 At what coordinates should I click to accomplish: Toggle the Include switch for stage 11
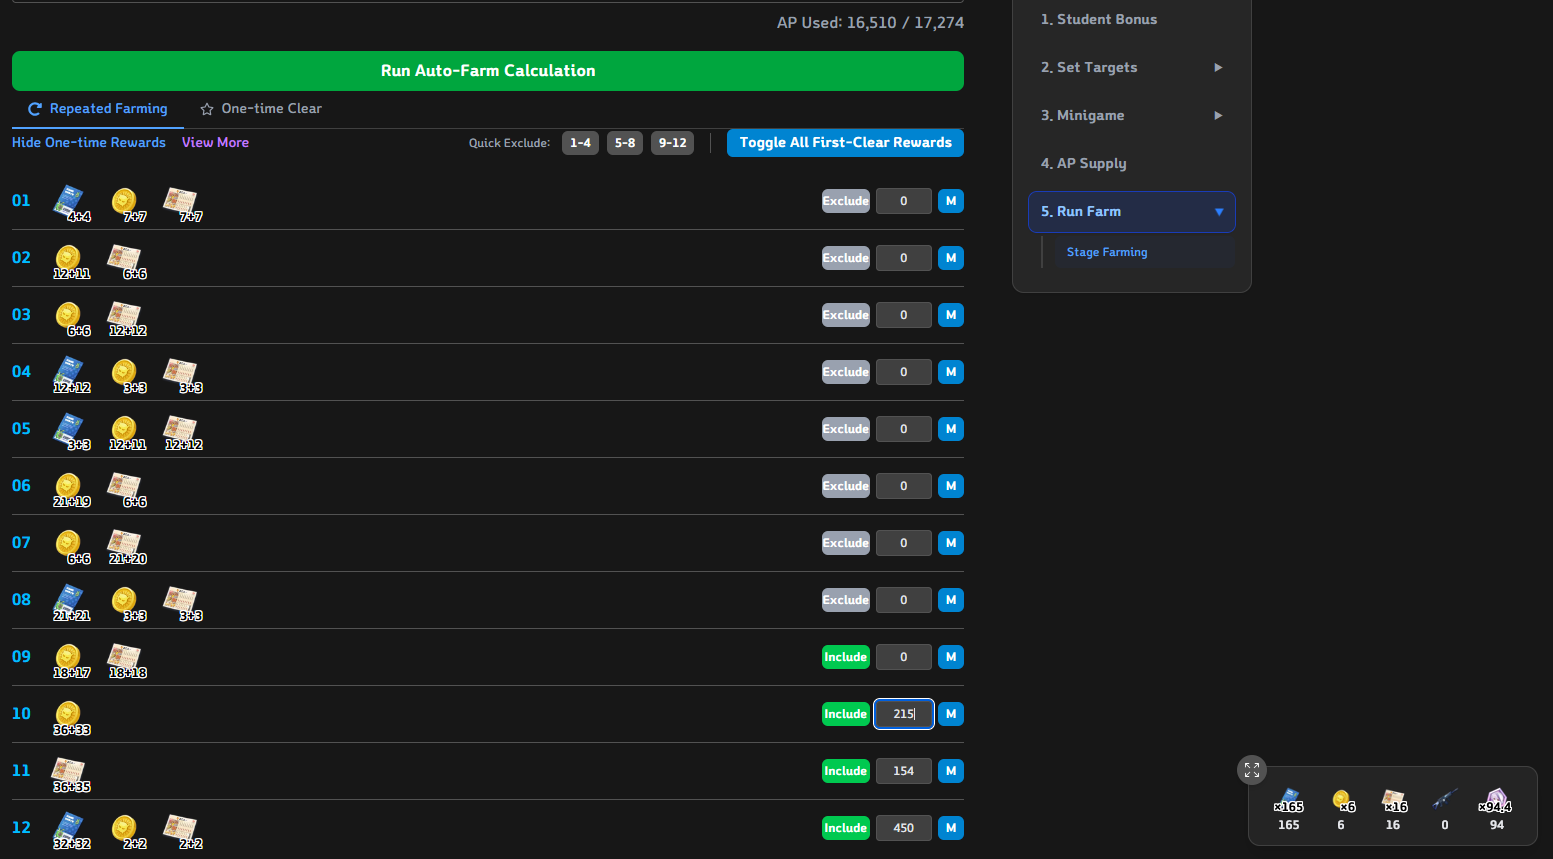point(846,771)
